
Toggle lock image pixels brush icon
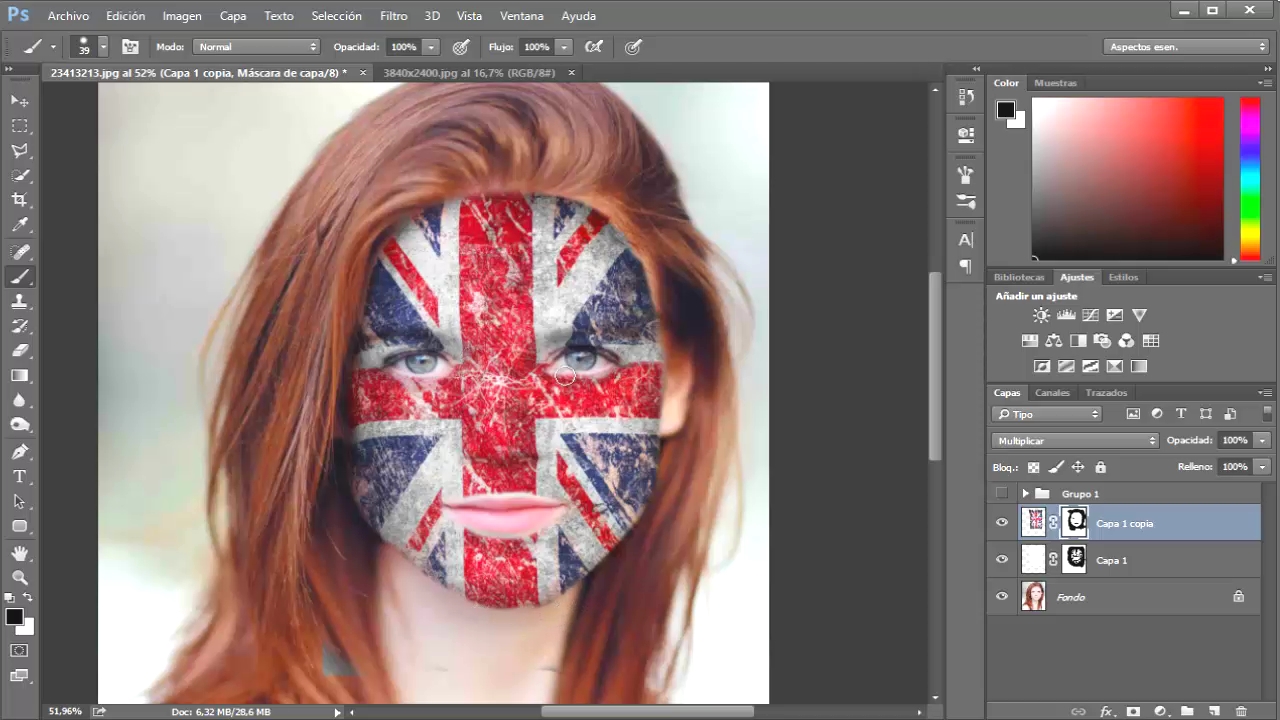pyautogui.click(x=1056, y=467)
